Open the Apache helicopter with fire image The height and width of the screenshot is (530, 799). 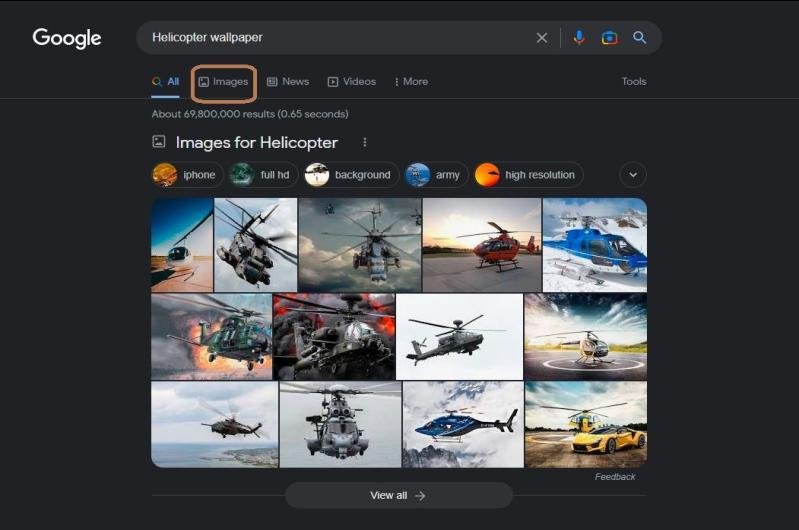pos(334,337)
